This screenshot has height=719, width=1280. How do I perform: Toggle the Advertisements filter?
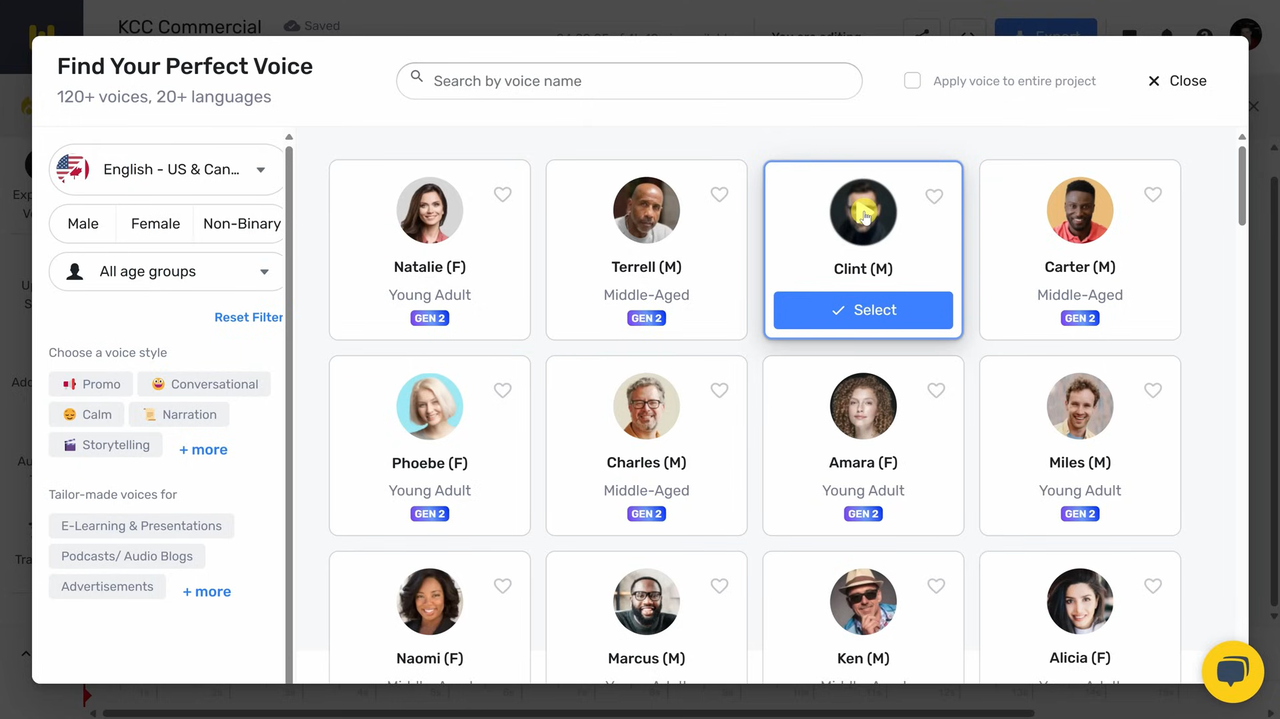click(x=107, y=587)
